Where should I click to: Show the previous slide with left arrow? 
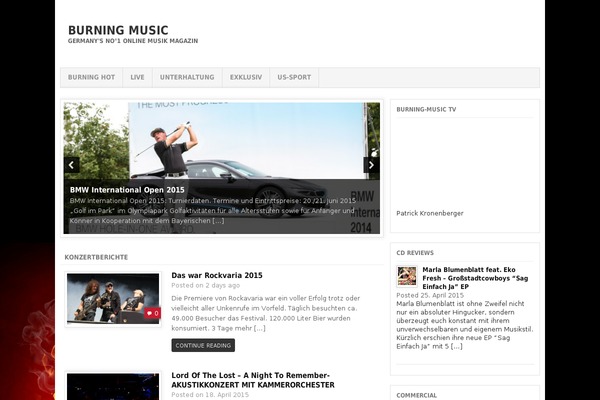point(72,165)
